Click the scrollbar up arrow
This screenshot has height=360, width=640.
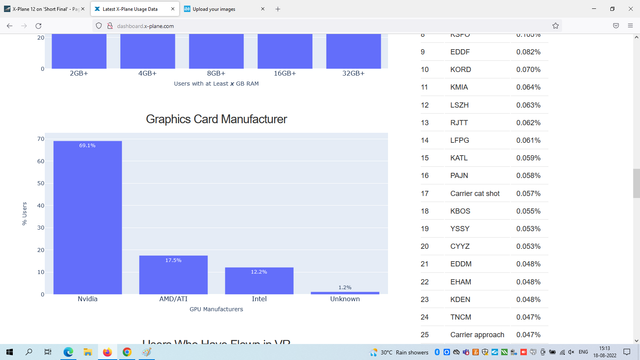pyautogui.click(x=636, y=37)
